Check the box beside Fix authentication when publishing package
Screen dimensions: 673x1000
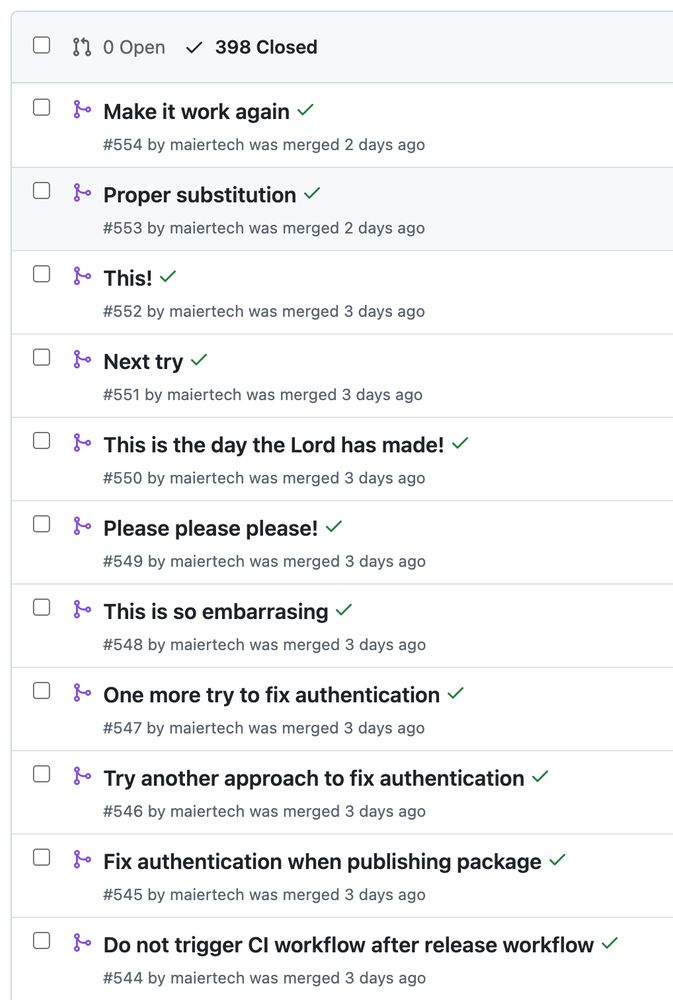pos(41,857)
